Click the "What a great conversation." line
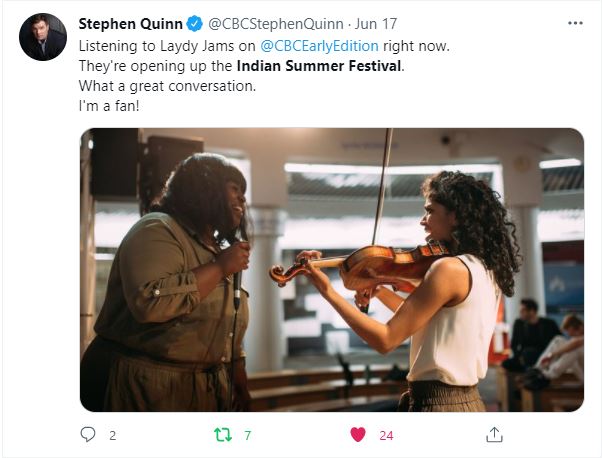Viewport: 602px width, 458px height. pos(167,86)
